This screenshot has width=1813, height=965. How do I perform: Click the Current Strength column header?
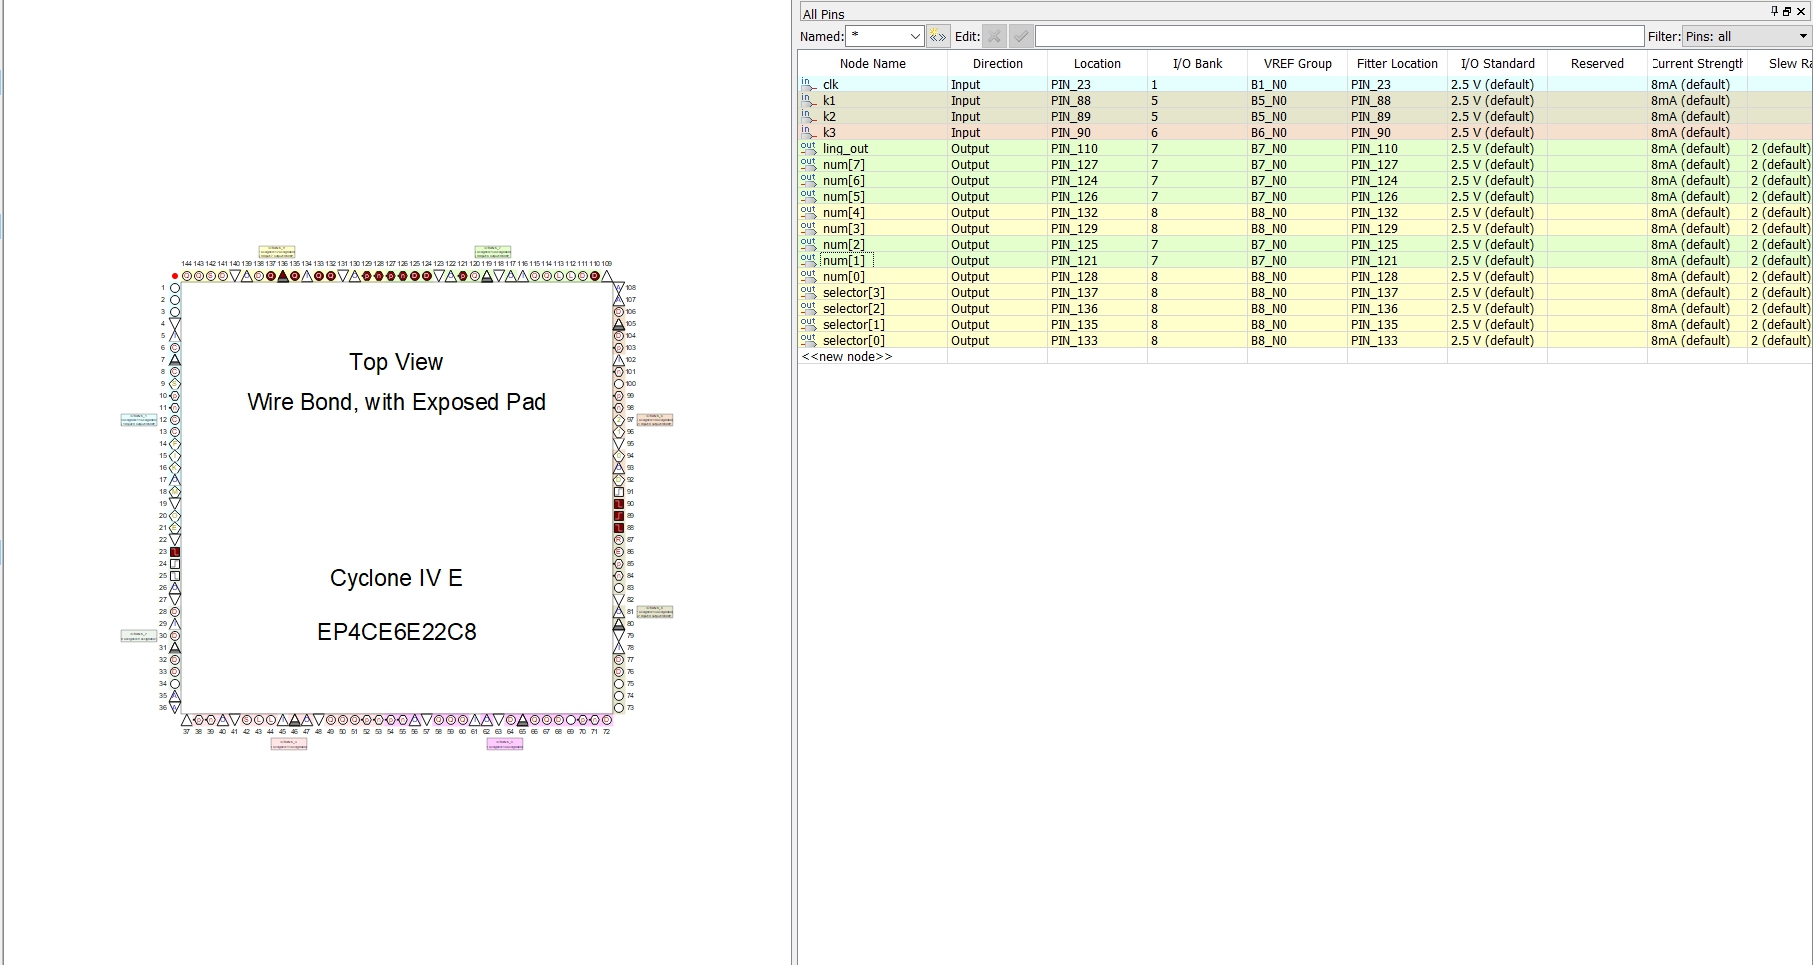(1697, 63)
